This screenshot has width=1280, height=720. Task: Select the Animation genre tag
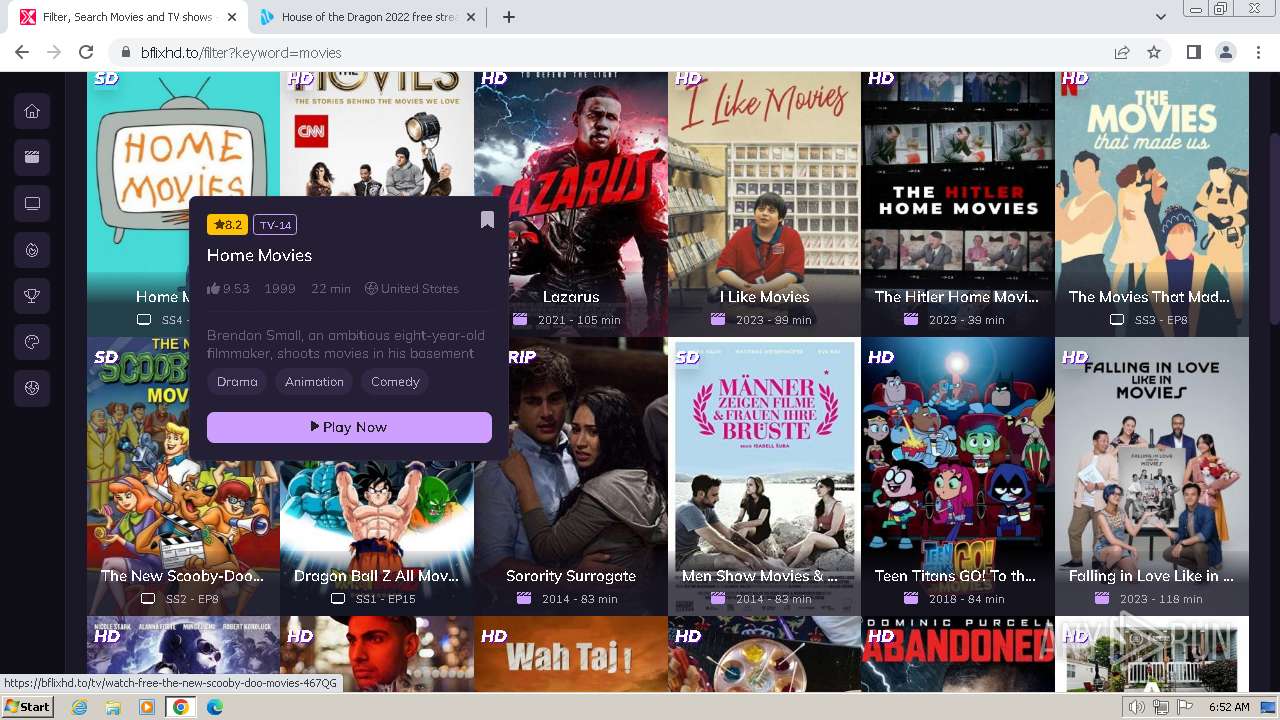point(314,382)
